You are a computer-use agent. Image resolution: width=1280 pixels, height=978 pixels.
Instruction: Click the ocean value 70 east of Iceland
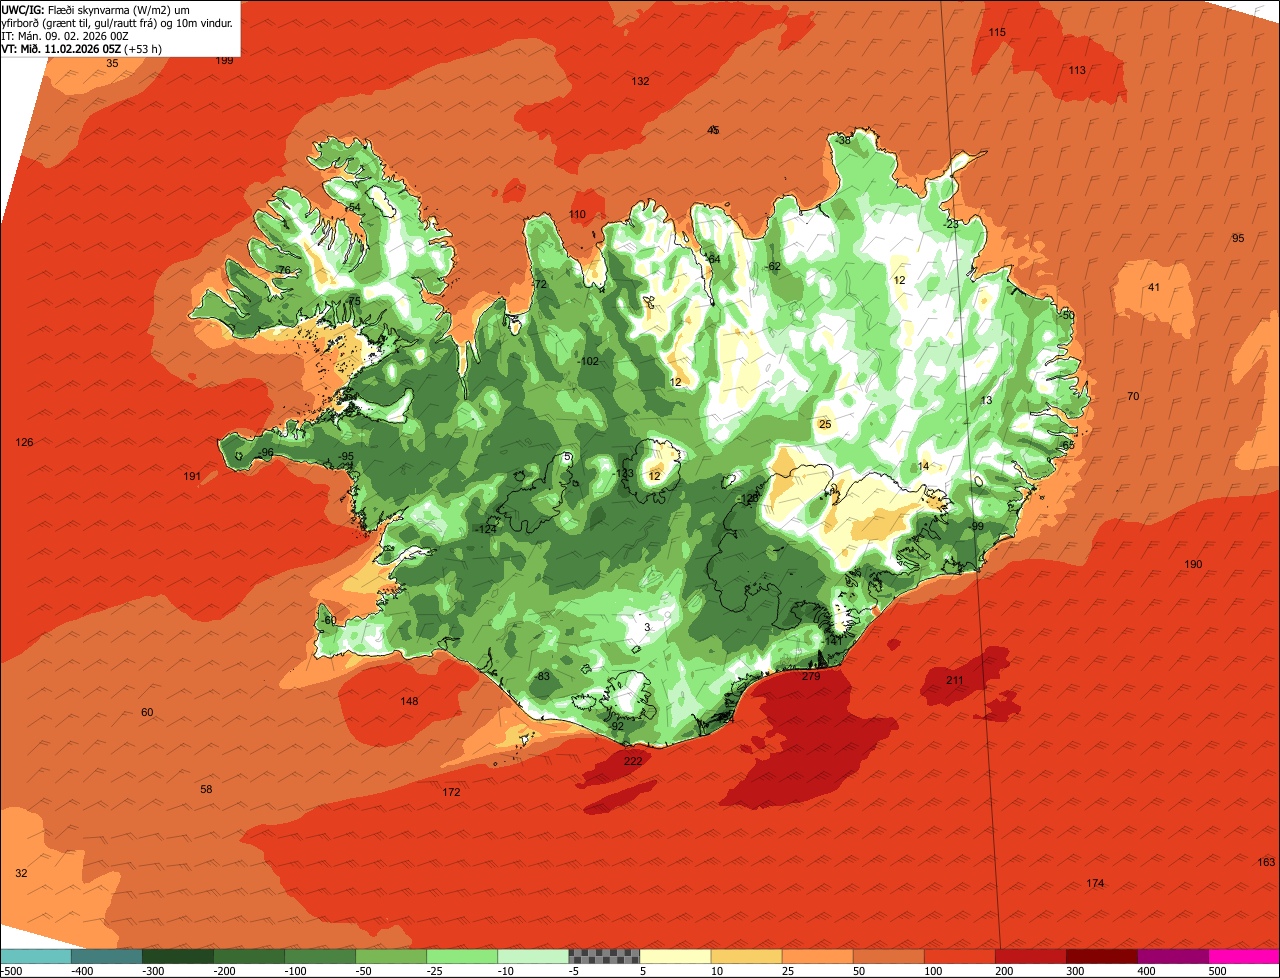[1133, 396]
